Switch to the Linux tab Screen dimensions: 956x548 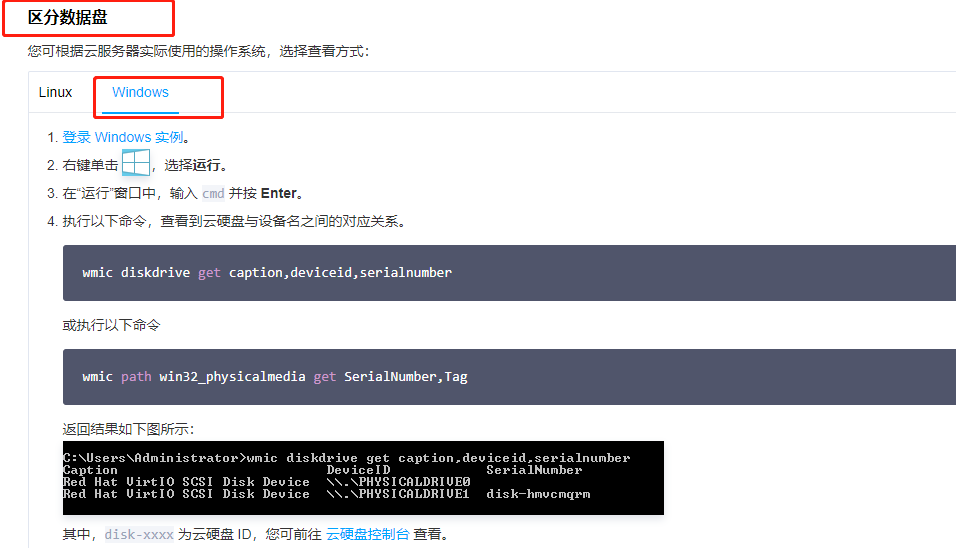point(56,93)
